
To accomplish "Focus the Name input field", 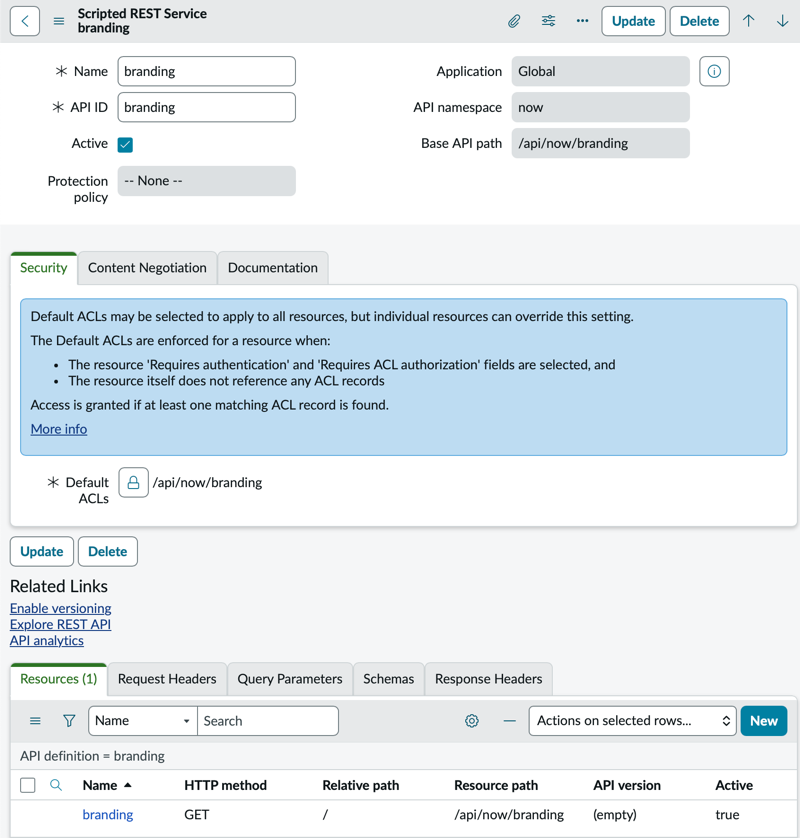I will [206, 71].
